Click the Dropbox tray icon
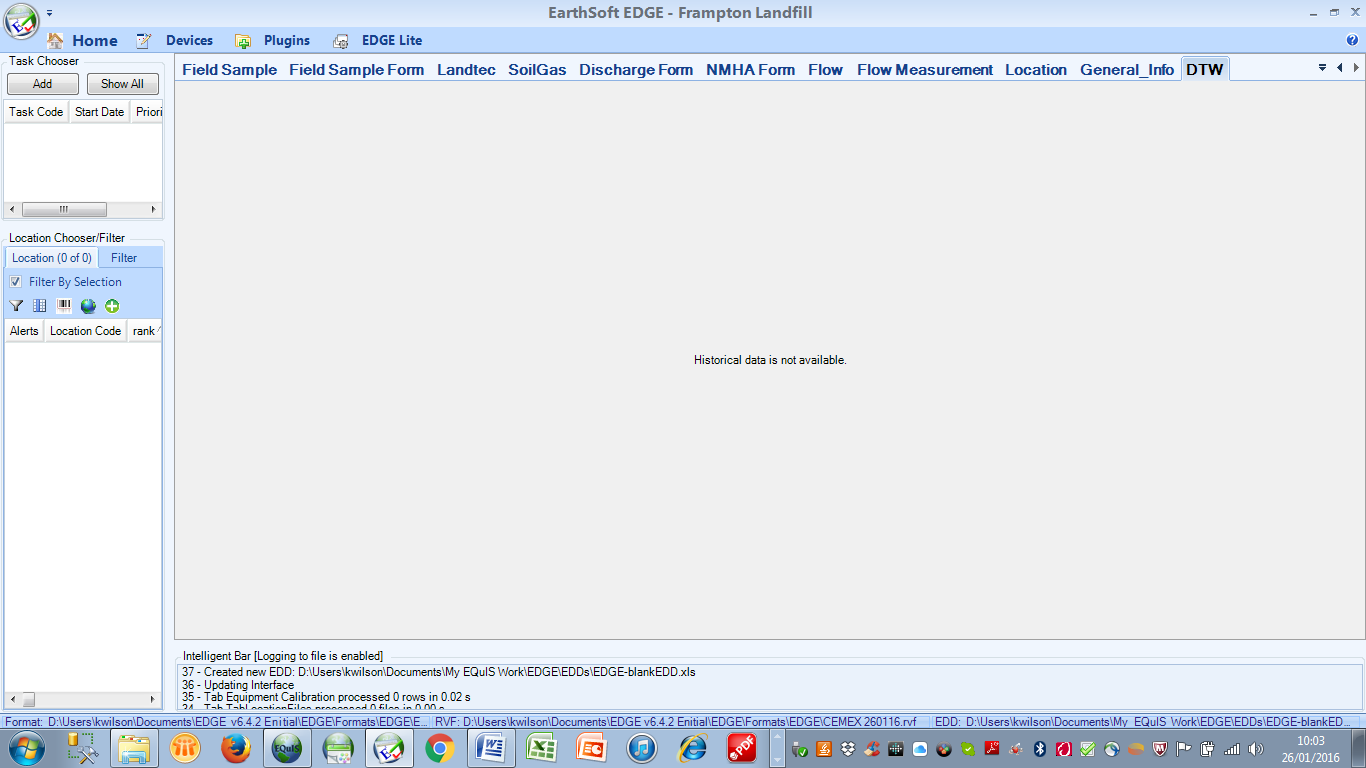 click(848, 749)
